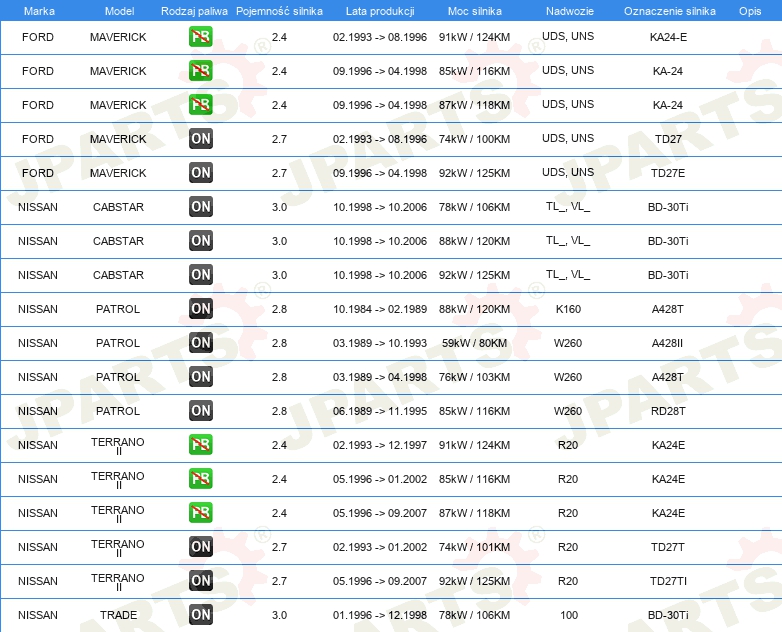Click the ON diesel icon in the TD27T row
The width and height of the screenshot is (782, 632).
[x=200, y=547]
